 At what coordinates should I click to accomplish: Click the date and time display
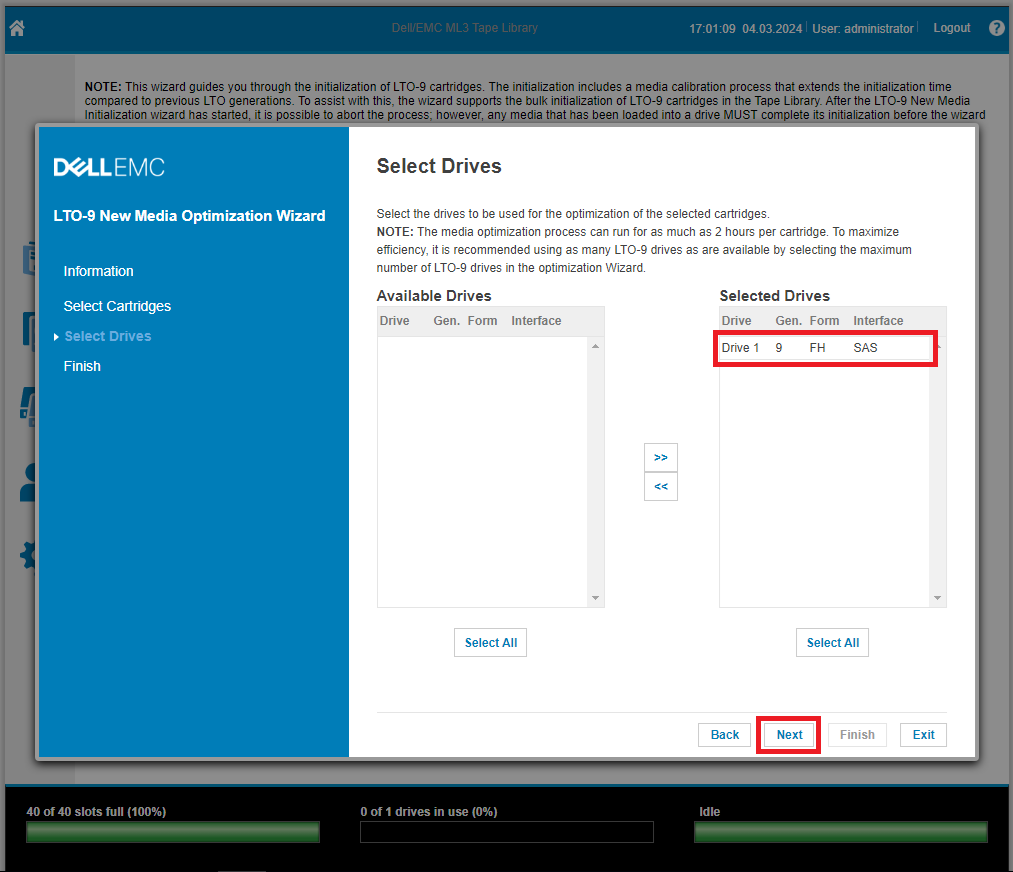[746, 28]
